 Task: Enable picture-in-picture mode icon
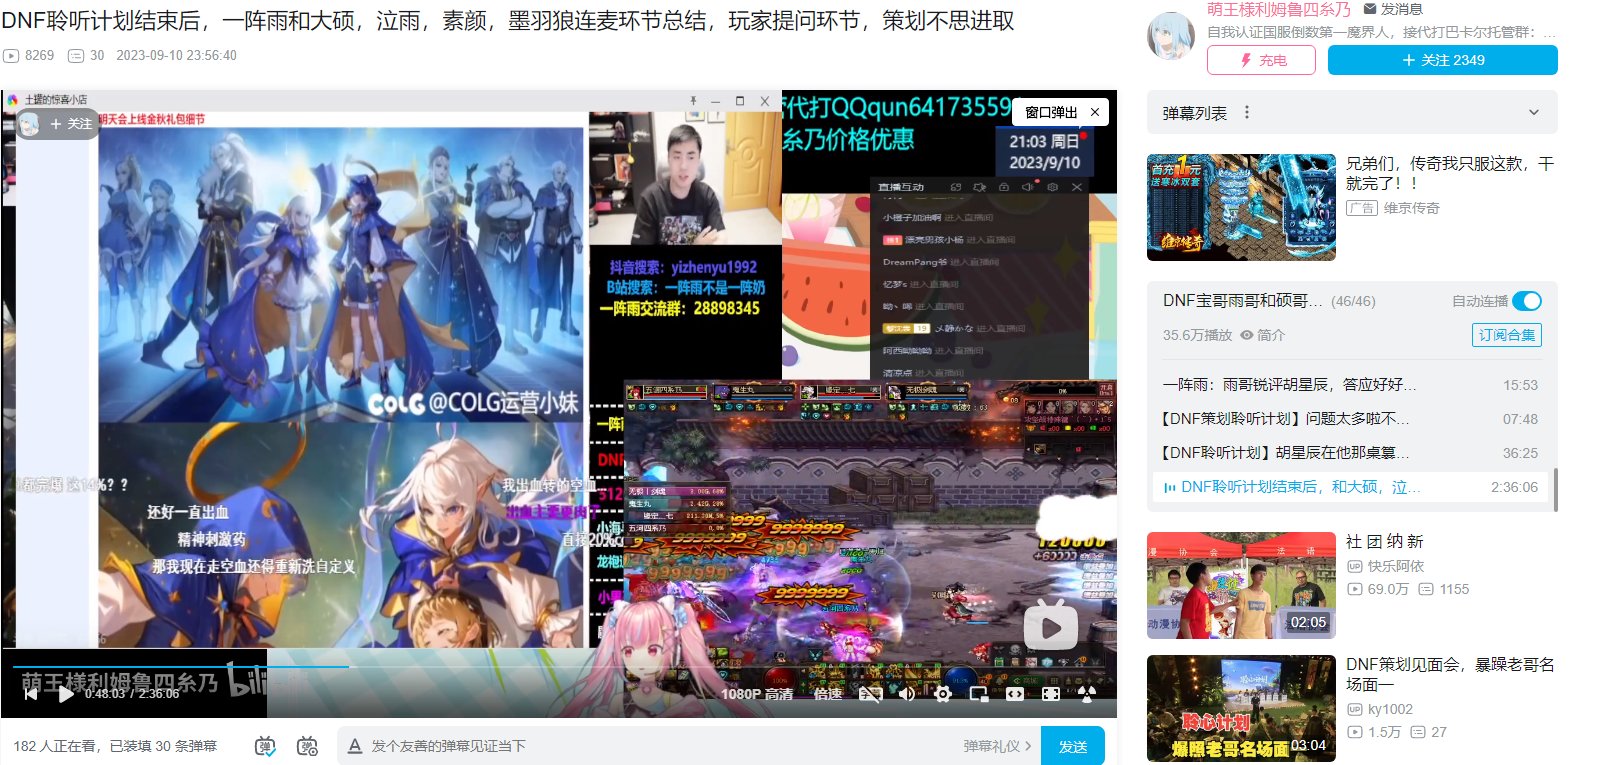[979, 693]
